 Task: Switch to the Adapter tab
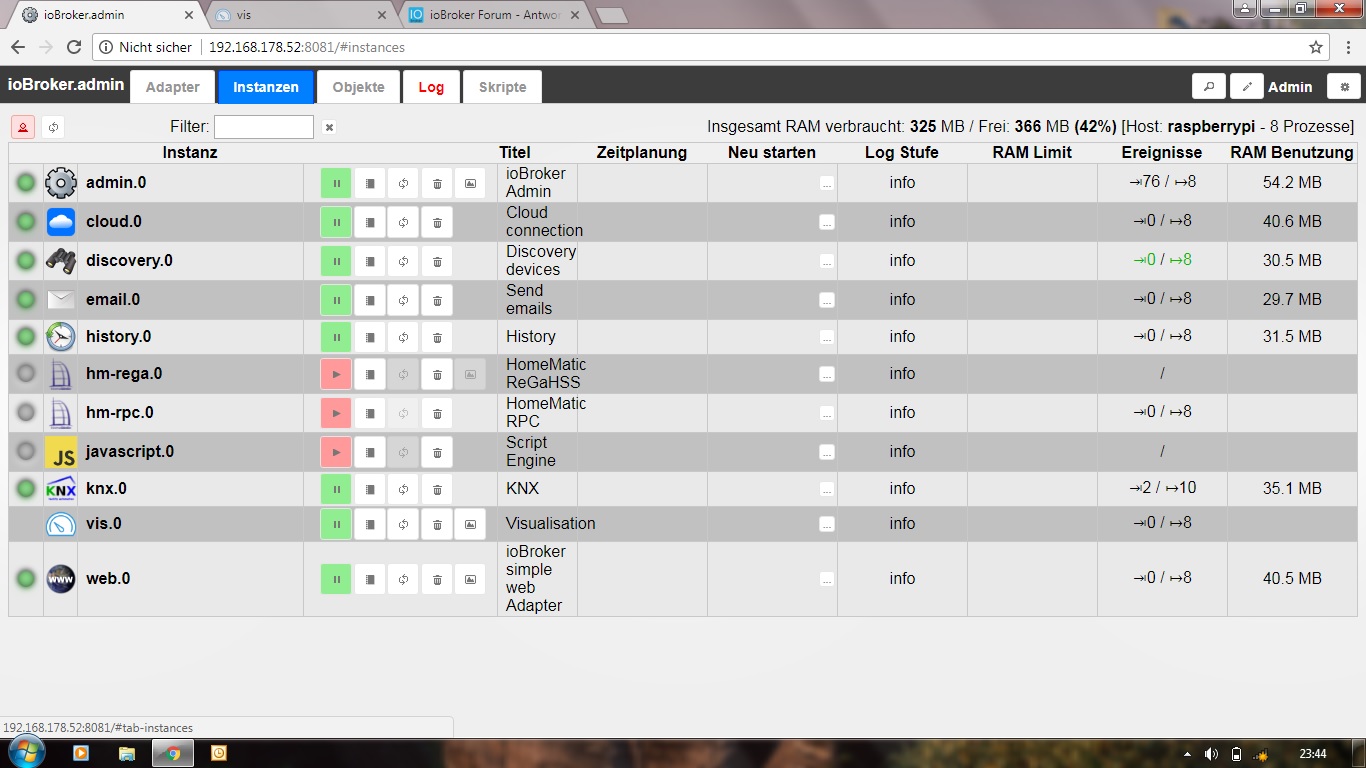pyautogui.click(x=173, y=87)
